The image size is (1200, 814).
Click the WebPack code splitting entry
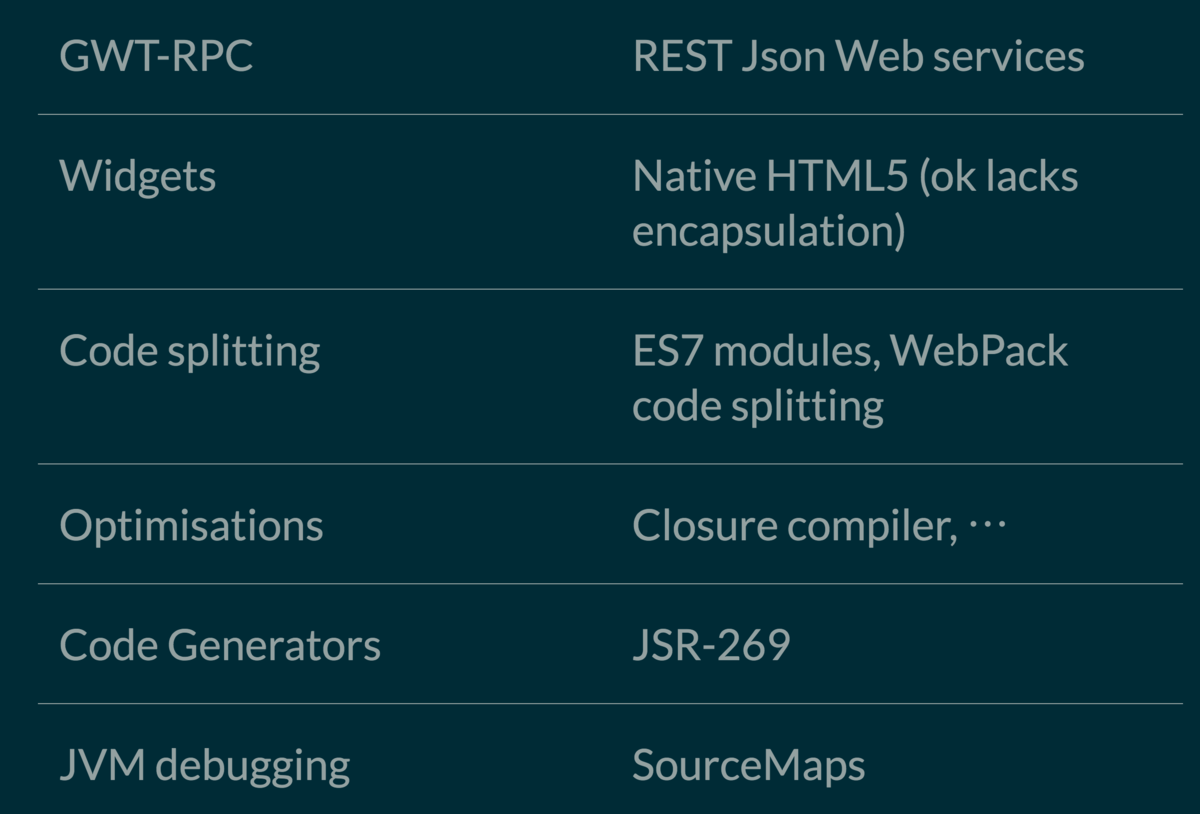tap(850, 377)
